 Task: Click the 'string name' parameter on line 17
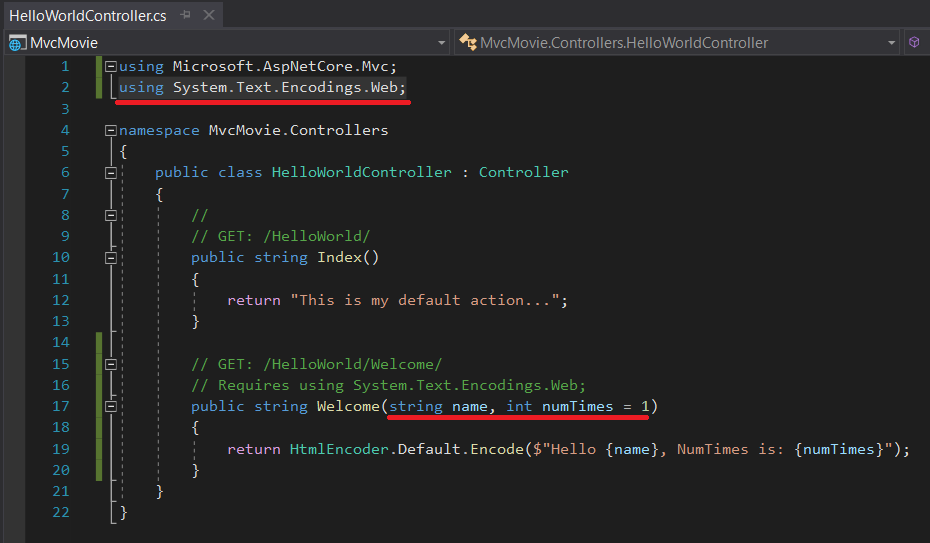(x=438, y=406)
